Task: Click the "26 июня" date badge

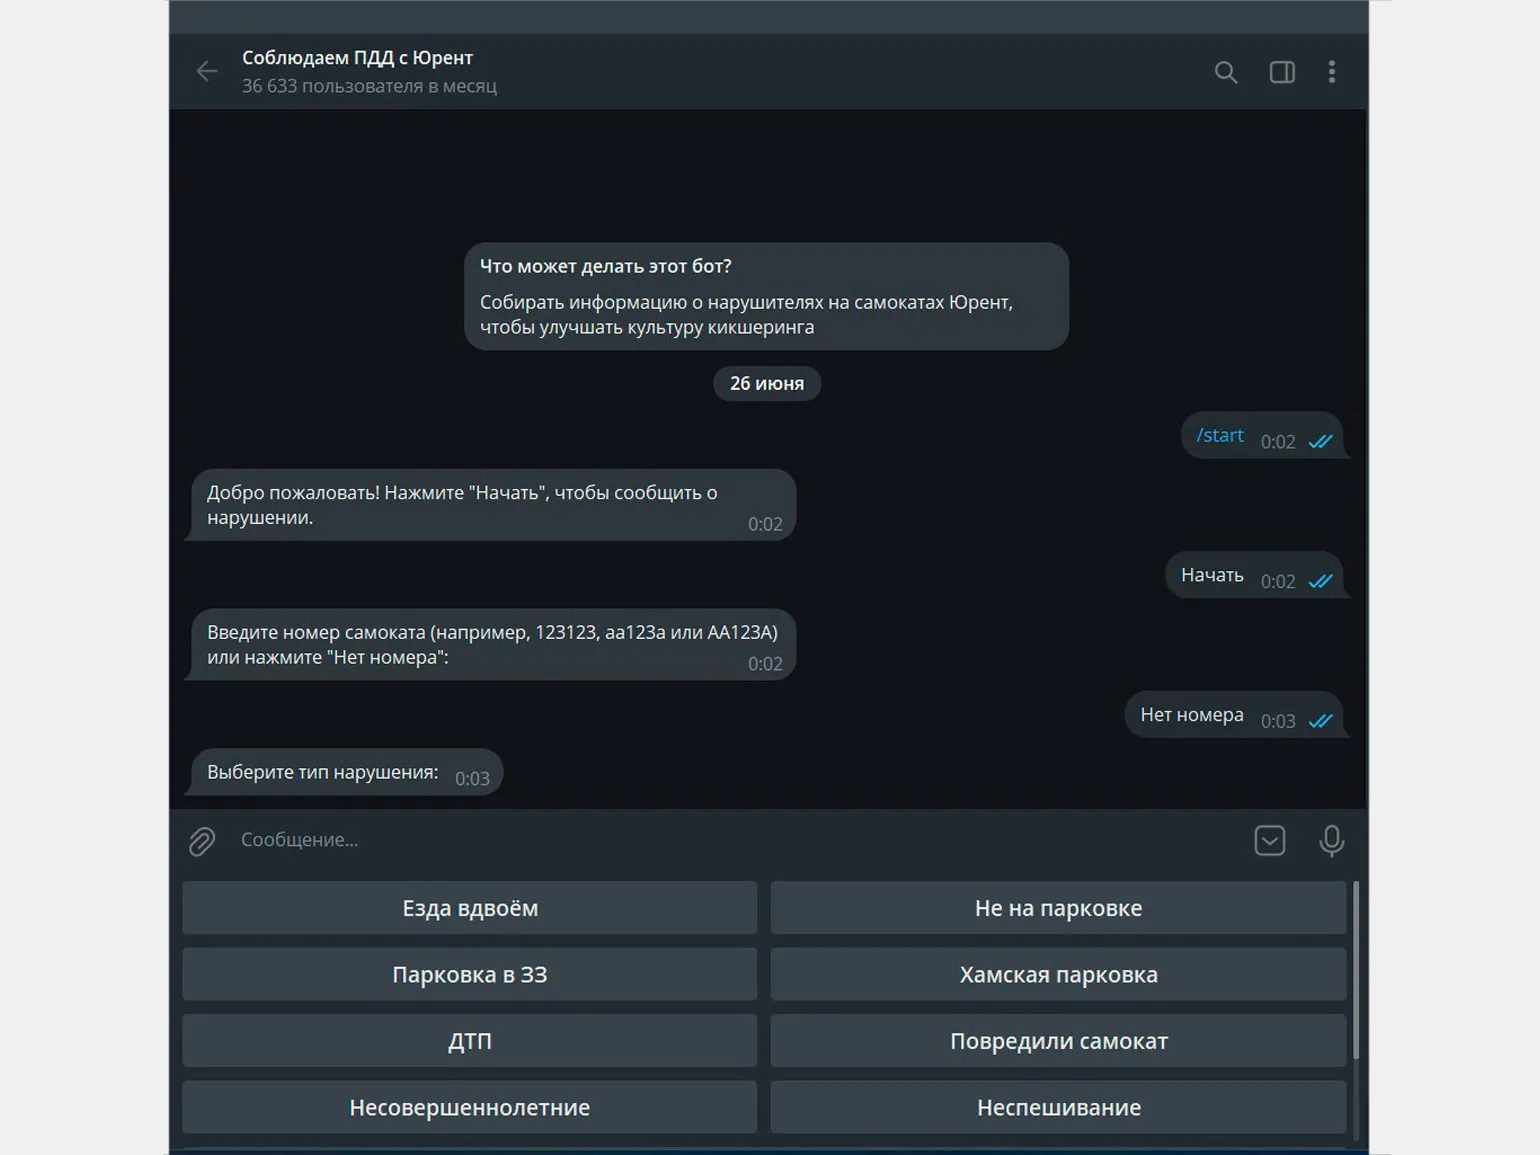Action: pos(766,384)
